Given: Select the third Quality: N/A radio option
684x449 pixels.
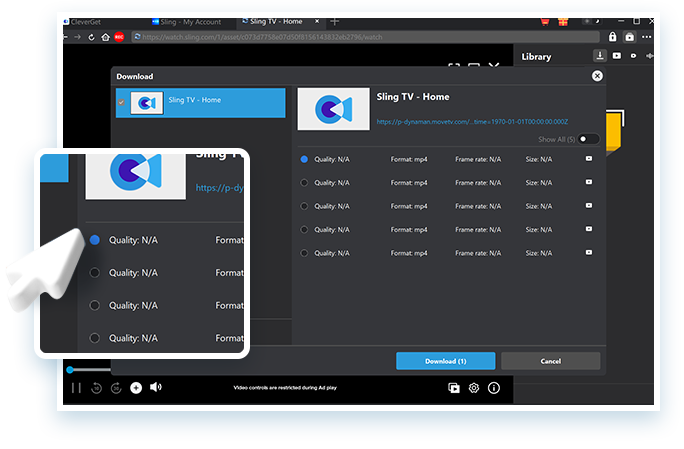Looking at the screenshot, I should (304, 206).
